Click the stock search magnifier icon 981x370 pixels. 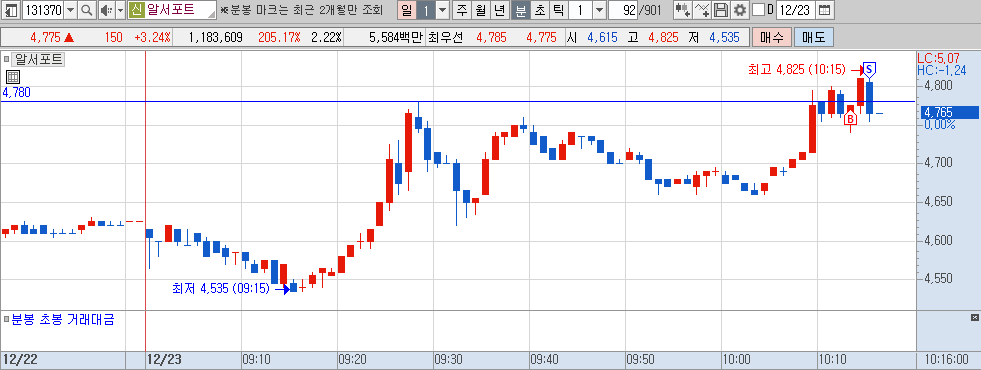(x=87, y=10)
